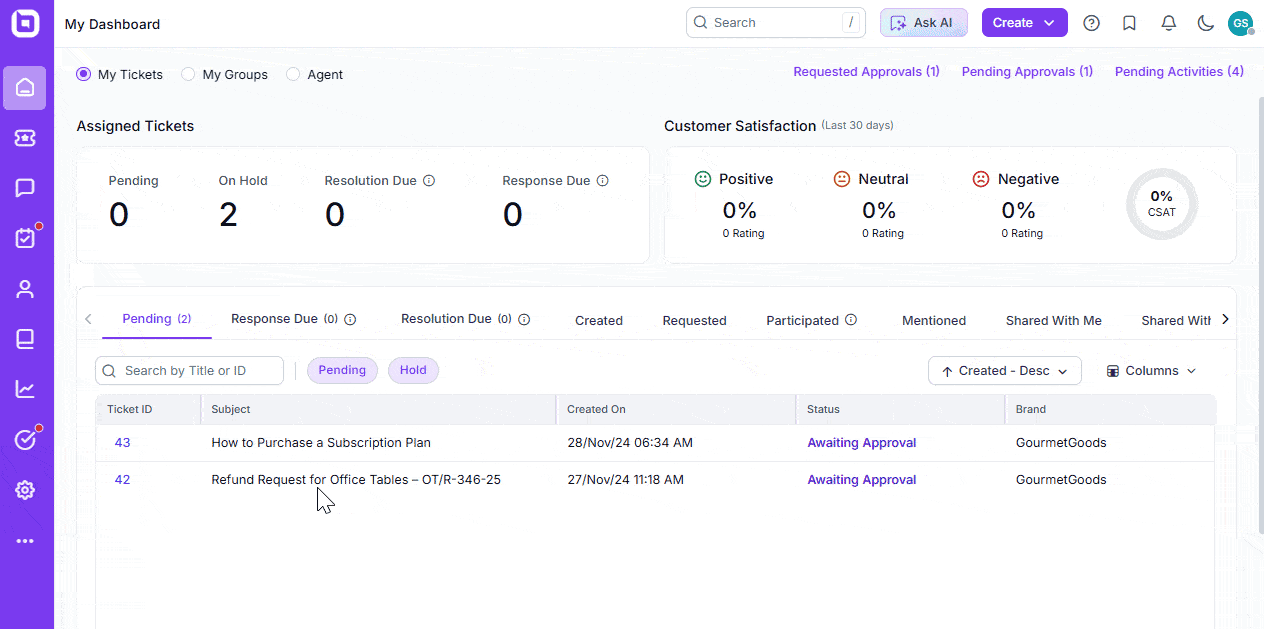Click 'How to Purchase a Subscription Plan' subject
Image resolution: width=1265 pixels, height=629 pixels.
[x=321, y=443]
